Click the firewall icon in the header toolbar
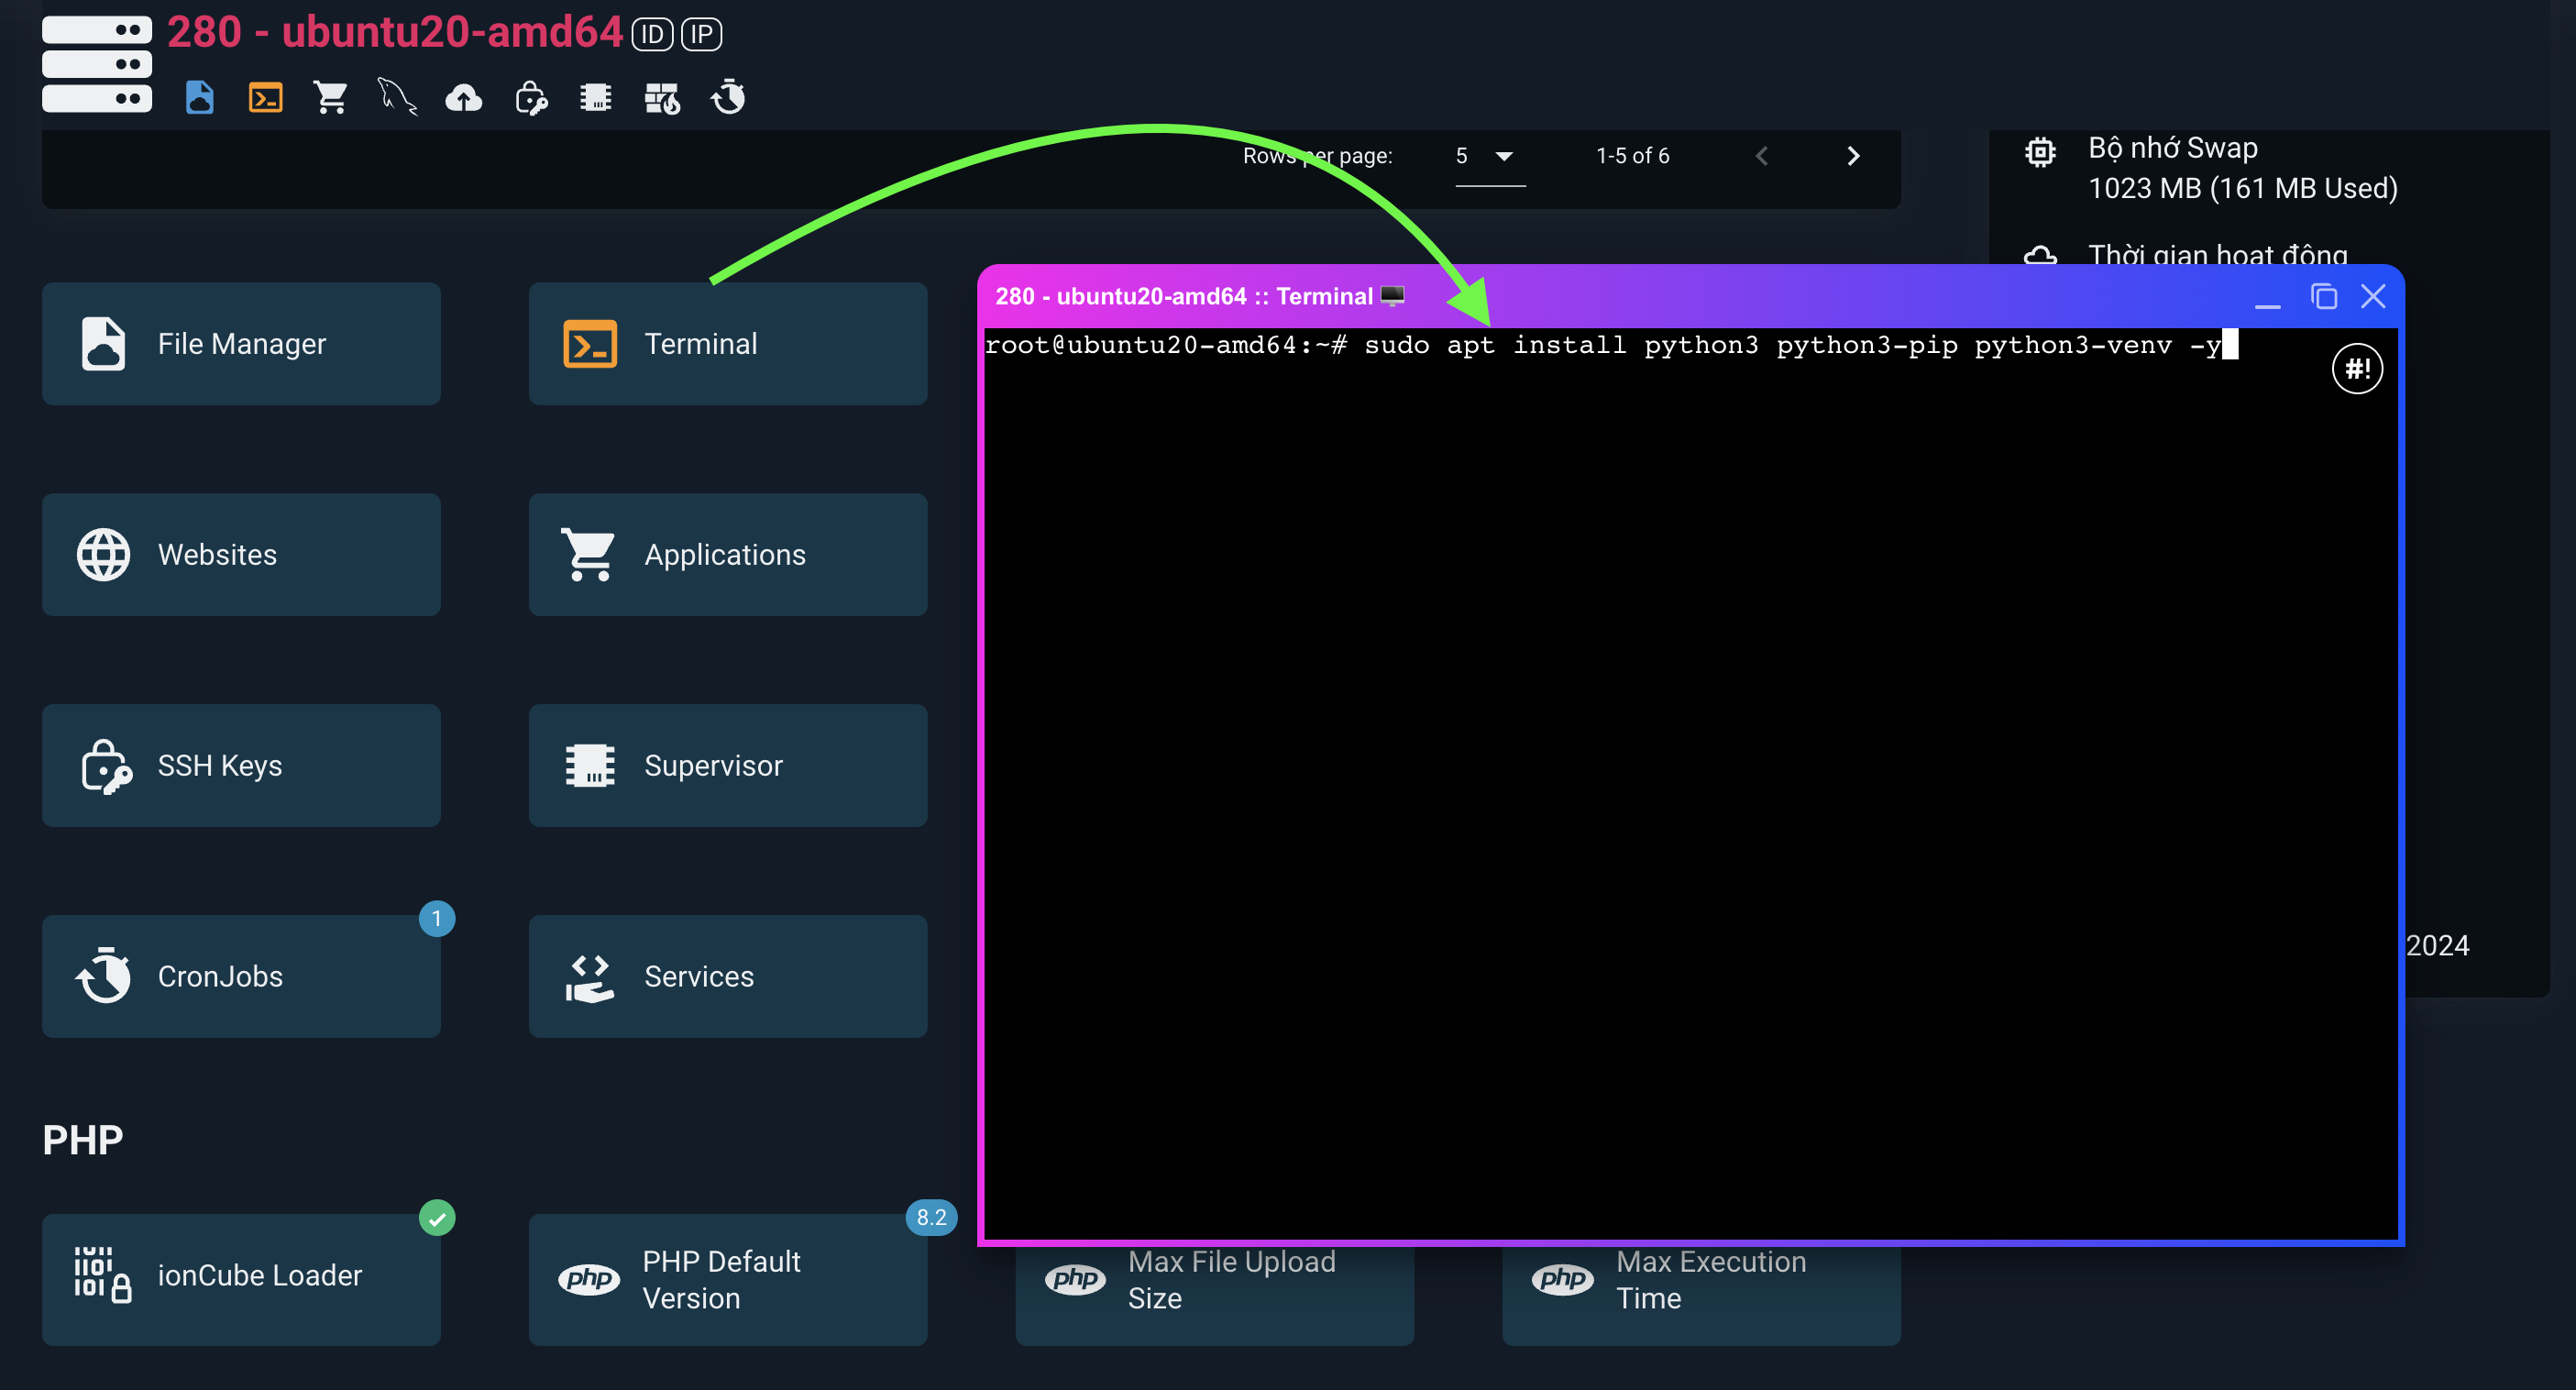The height and width of the screenshot is (1390, 2576). pyautogui.click(x=662, y=98)
